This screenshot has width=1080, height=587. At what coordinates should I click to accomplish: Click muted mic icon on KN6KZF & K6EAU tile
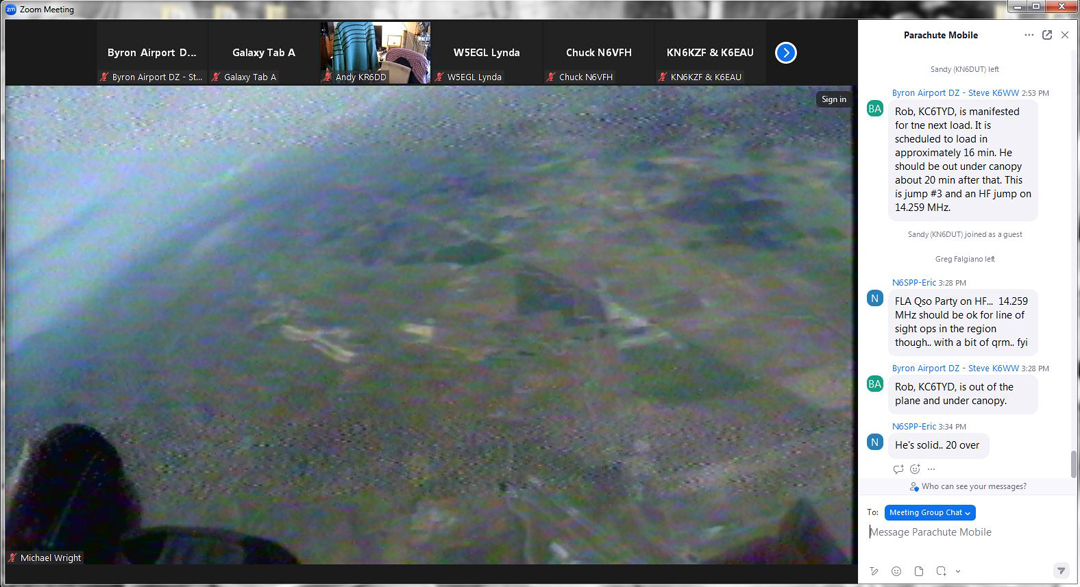[x=663, y=77]
